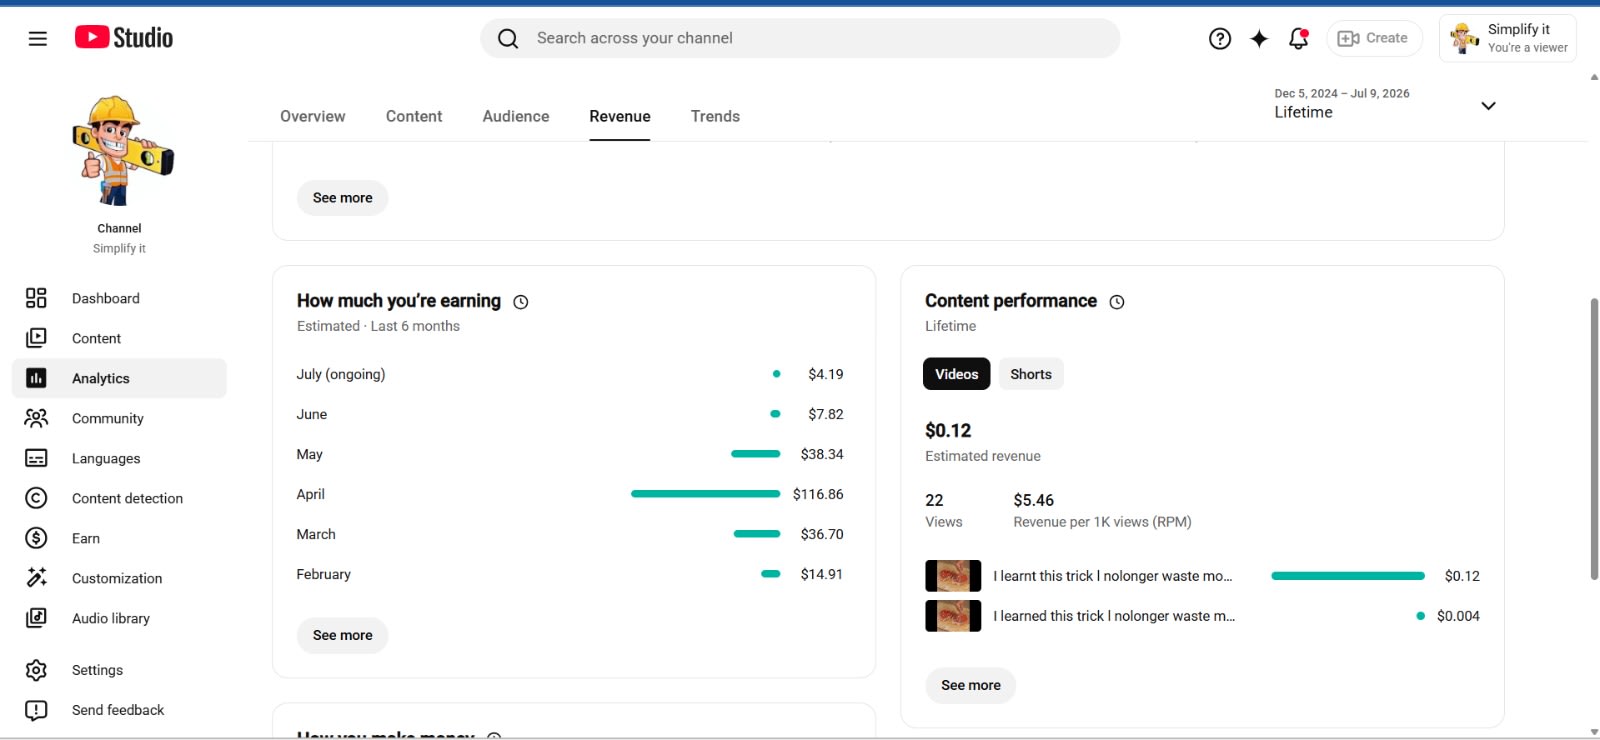Click the revenue bar for 'I learnt this trick'
The image size is (1600, 740).
click(x=1348, y=576)
